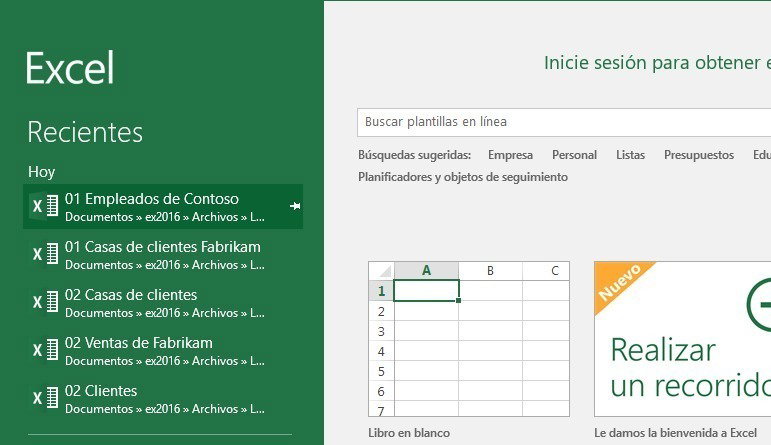Open recent file 01 Empleados de Contoso
This screenshot has width=771, height=445.
163,207
